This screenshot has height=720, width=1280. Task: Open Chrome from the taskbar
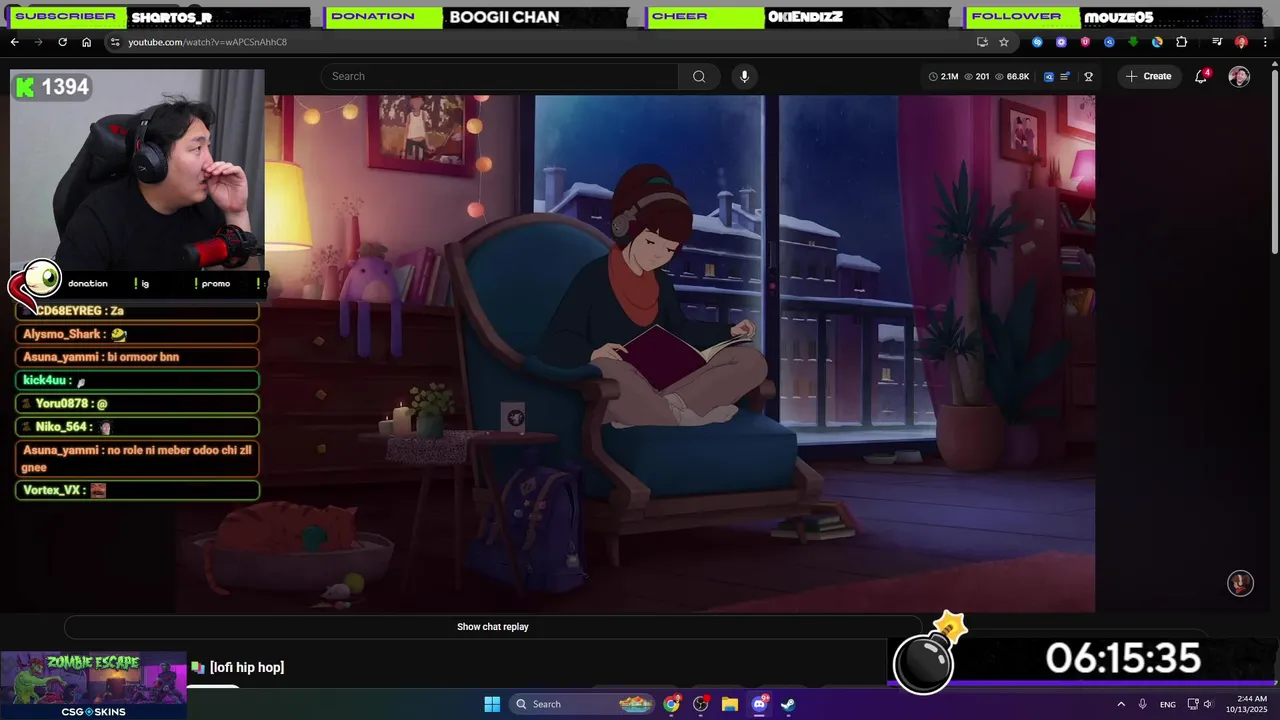pos(671,704)
